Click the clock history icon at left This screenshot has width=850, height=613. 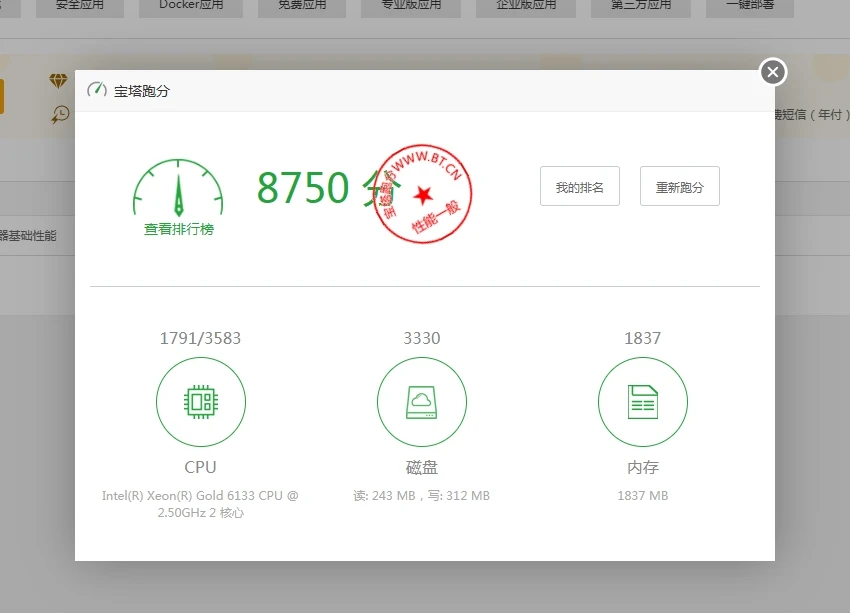click(61, 114)
